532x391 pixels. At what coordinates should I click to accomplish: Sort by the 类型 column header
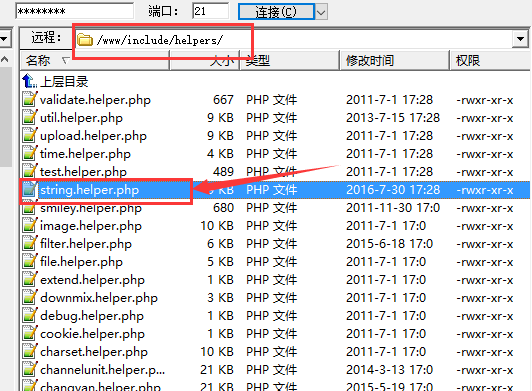(289, 61)
